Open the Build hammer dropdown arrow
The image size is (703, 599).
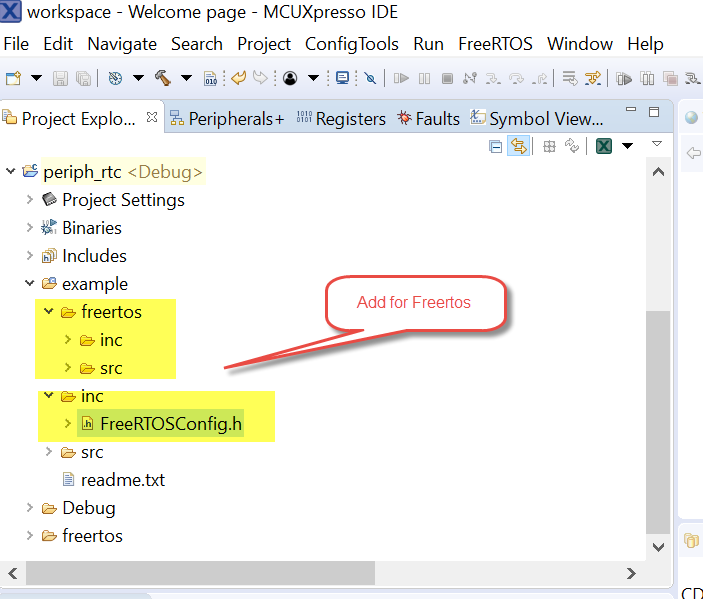point(187,78)
